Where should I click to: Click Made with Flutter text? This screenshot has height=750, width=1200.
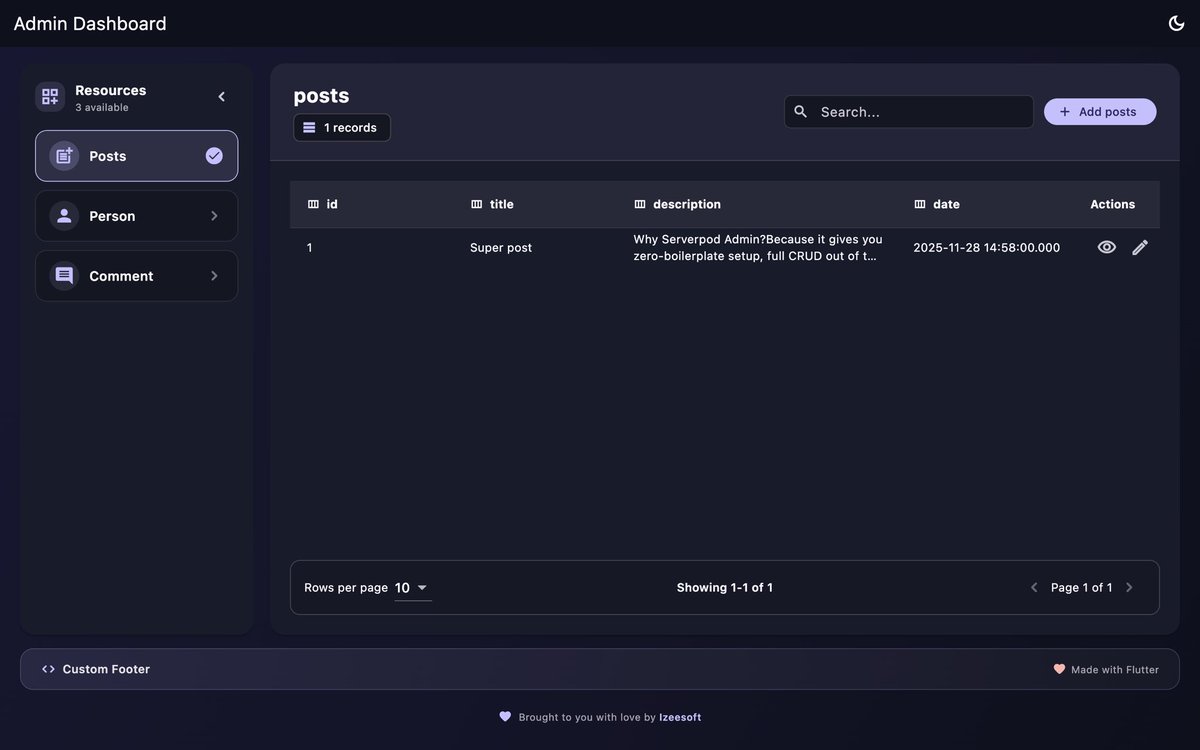click(1115, 670)
